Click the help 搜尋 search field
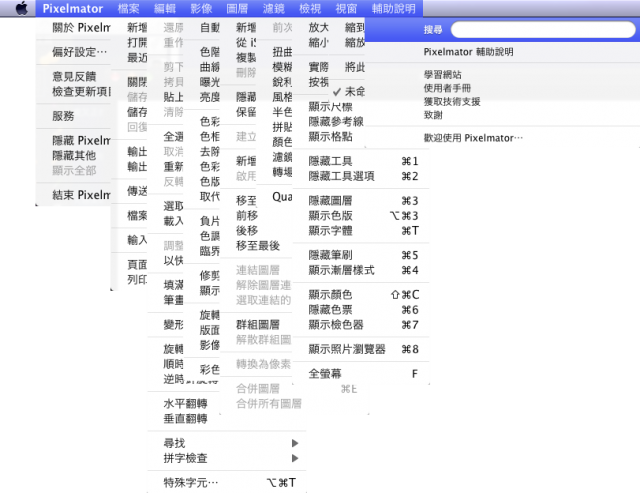640x493 pixels. (543, 29)
